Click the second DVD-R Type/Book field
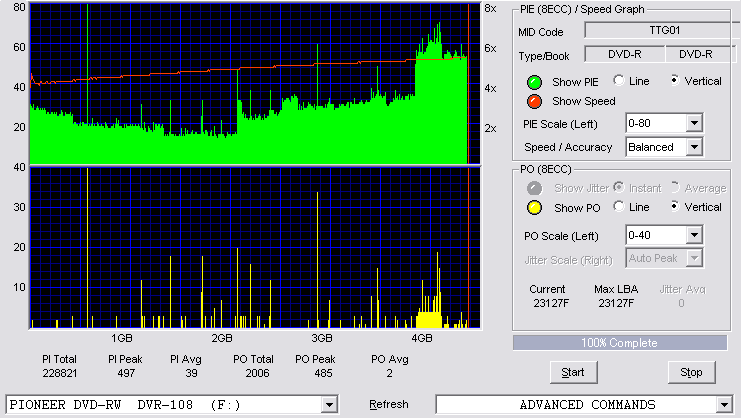The image size is (741, 418). point(699,54)
